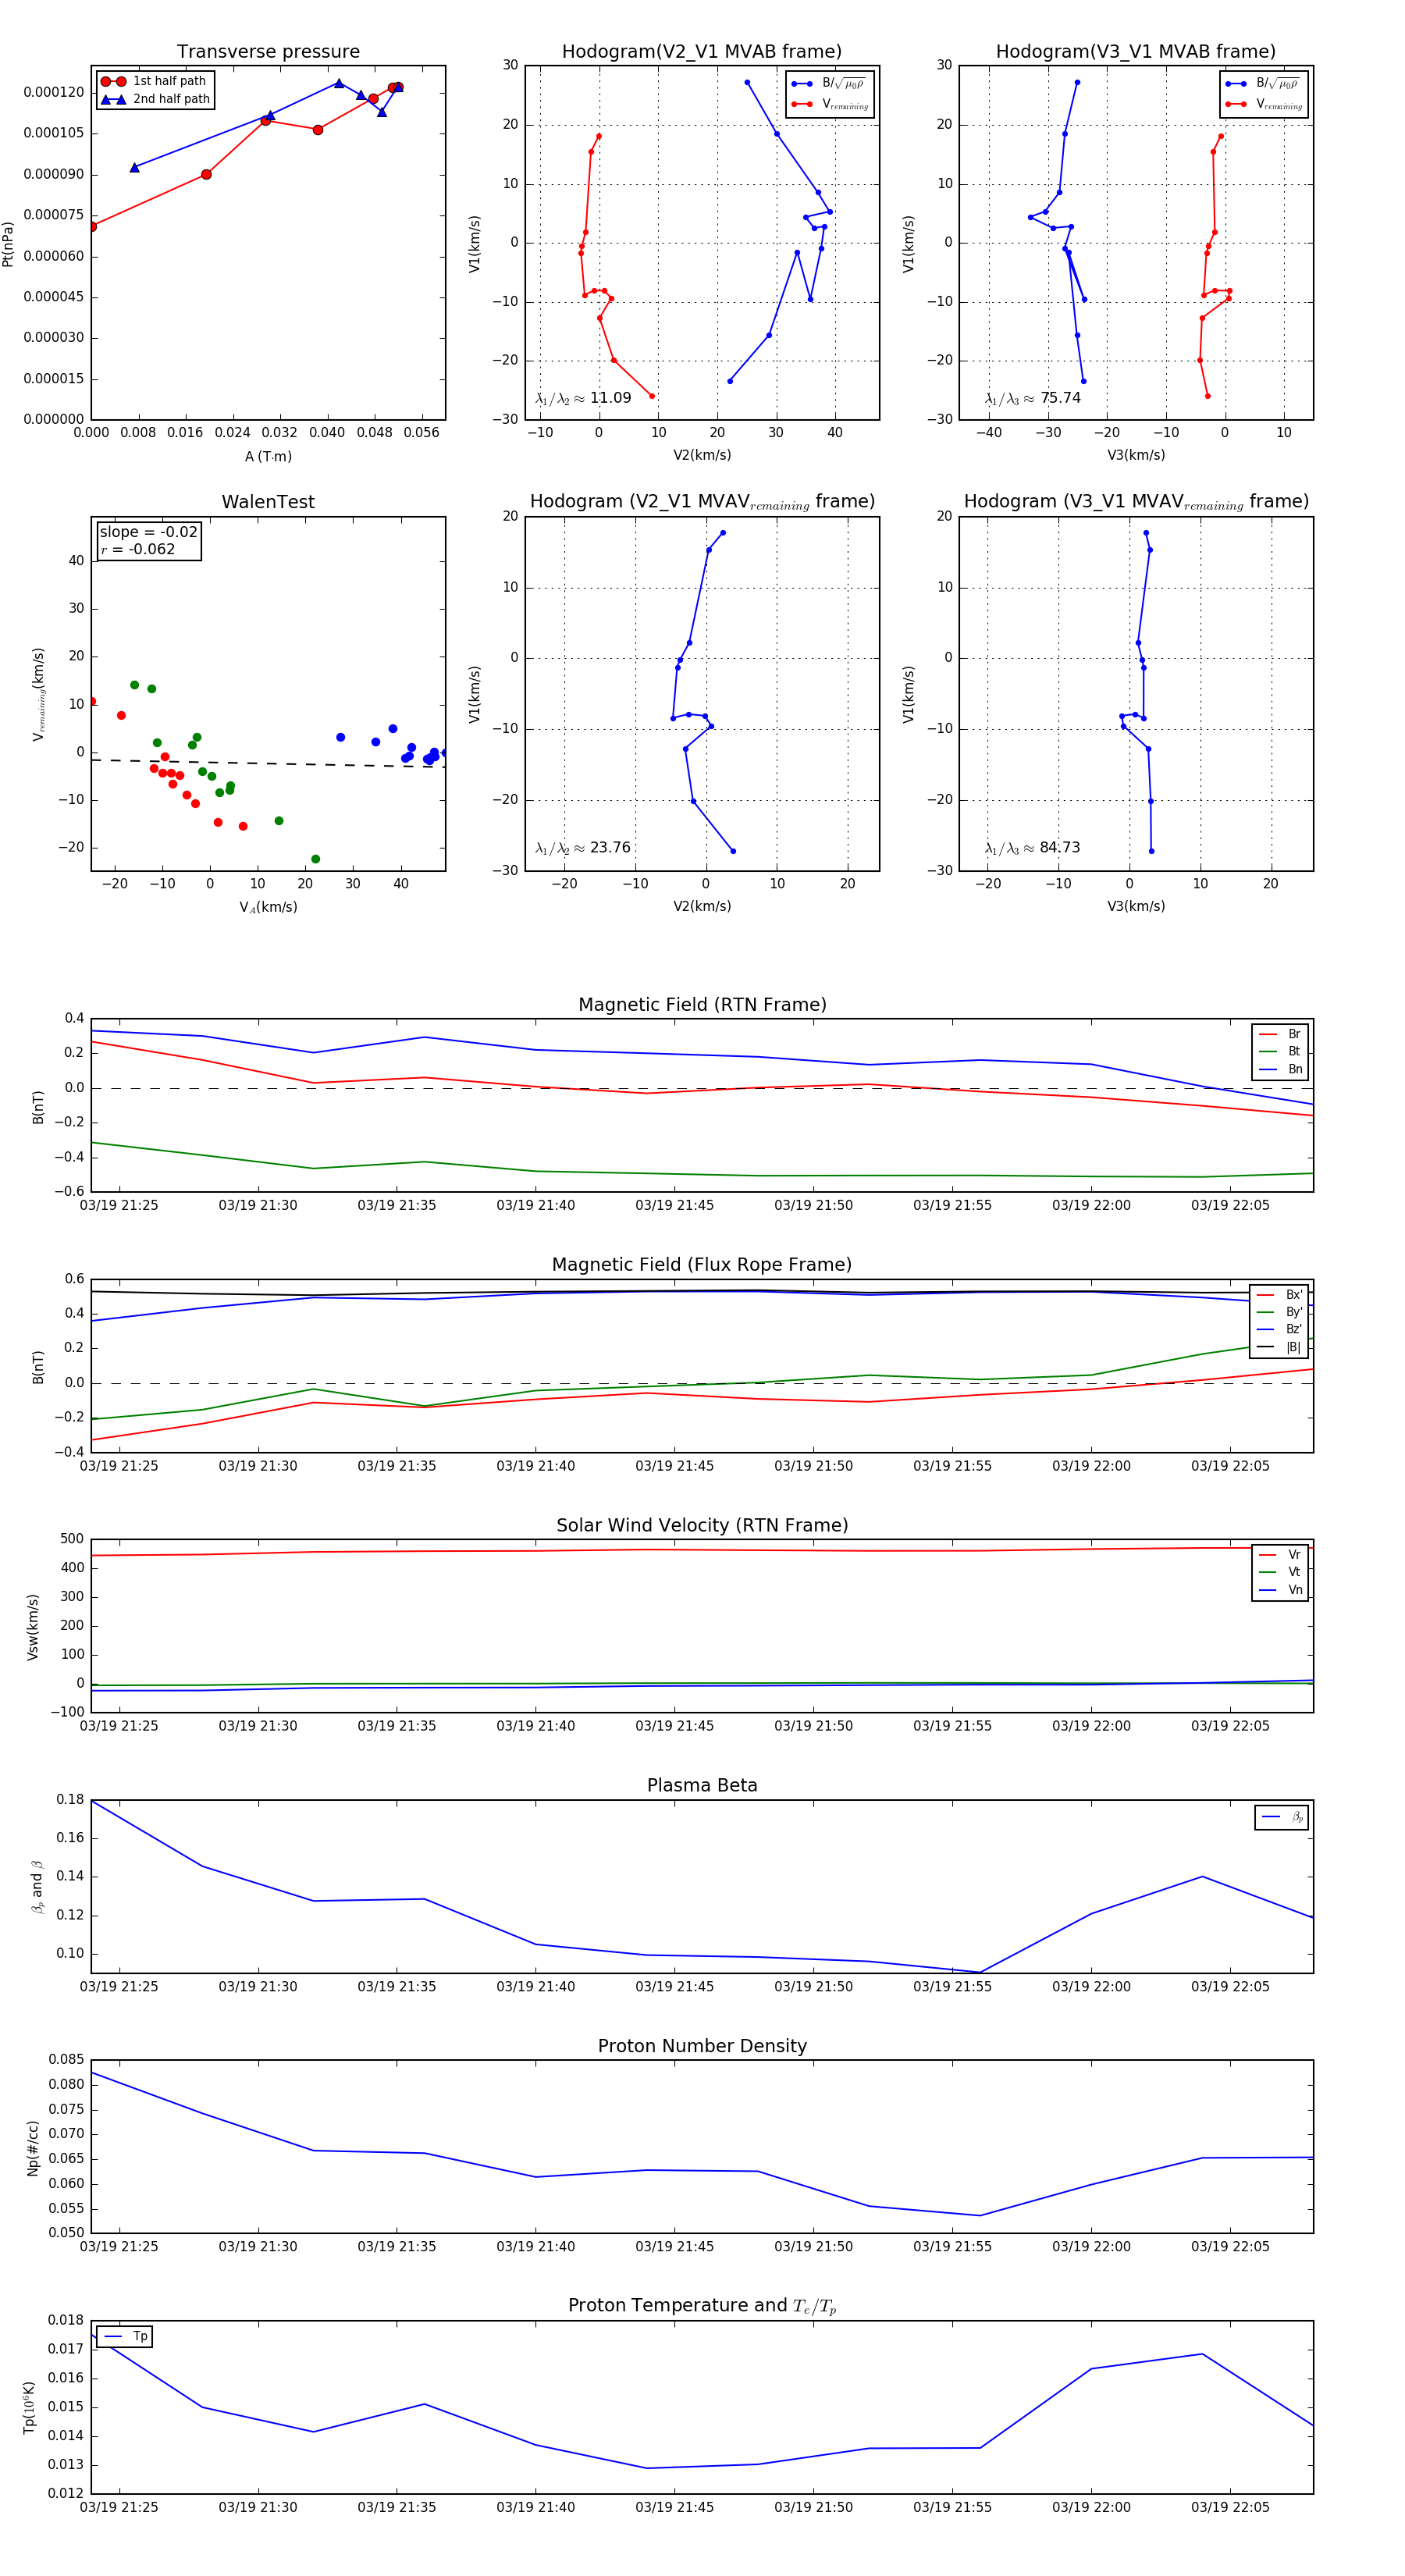Click the 'Plasma Beta' plot title
Image resolution: width=1405 pixels, height=2576 pixels.
click(x=702, y=1786)
